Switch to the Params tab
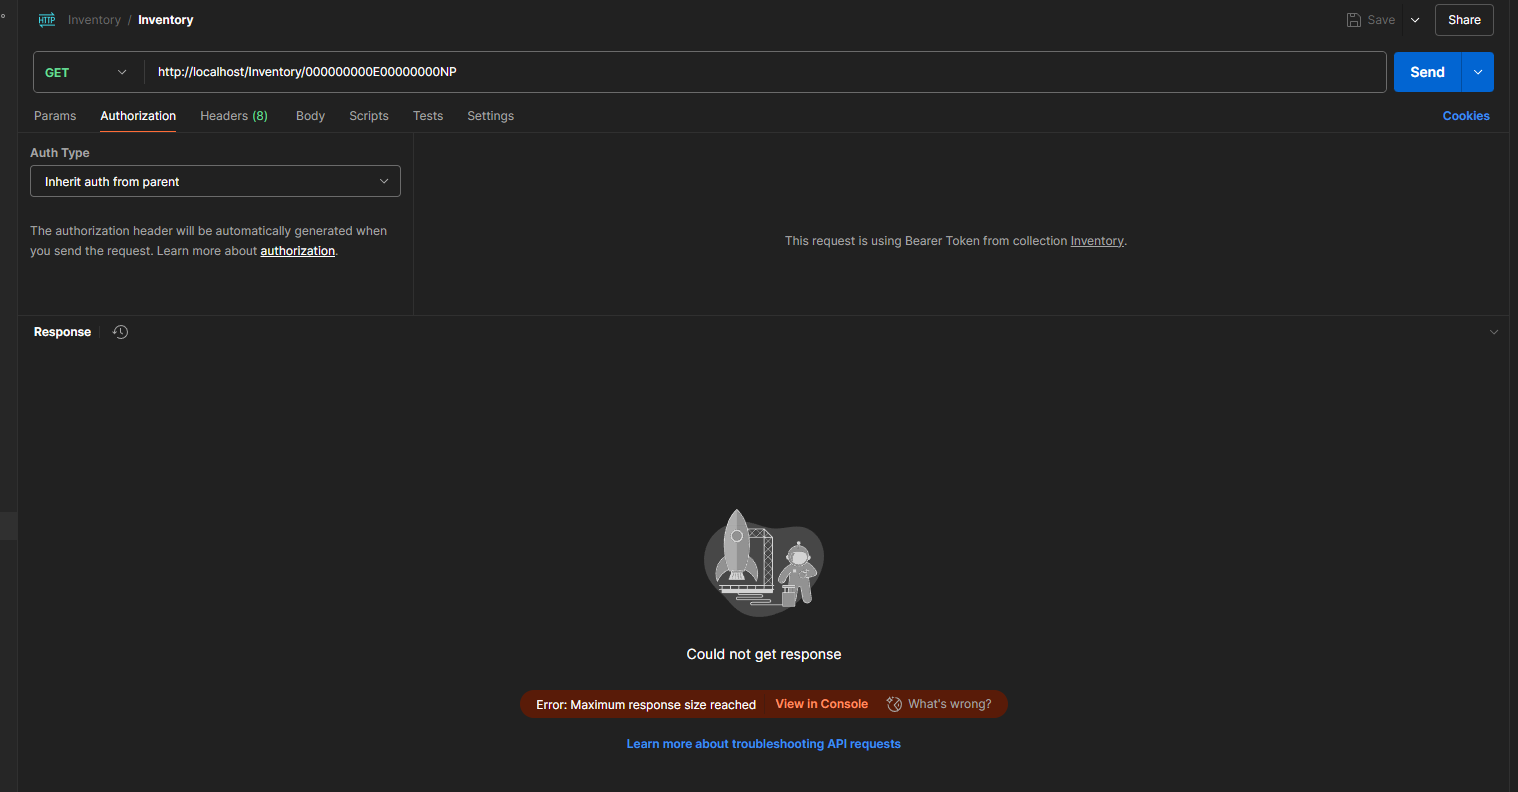 tap(55, 116)
